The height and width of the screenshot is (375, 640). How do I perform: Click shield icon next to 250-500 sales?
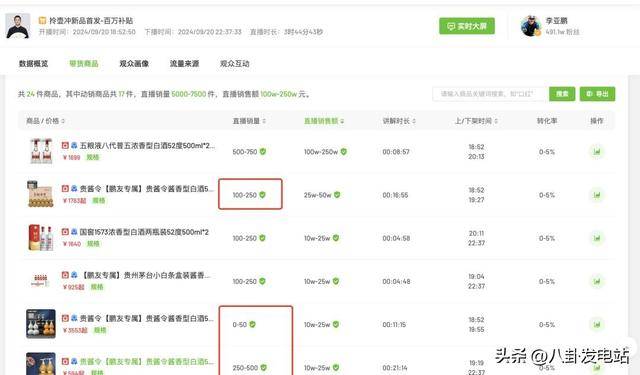pos(264,368)
